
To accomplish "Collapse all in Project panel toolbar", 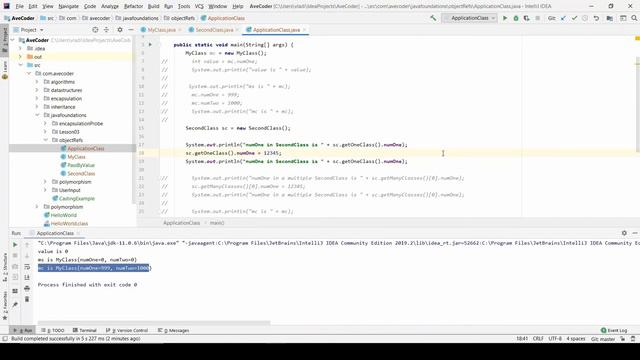I will pos(106,30).
